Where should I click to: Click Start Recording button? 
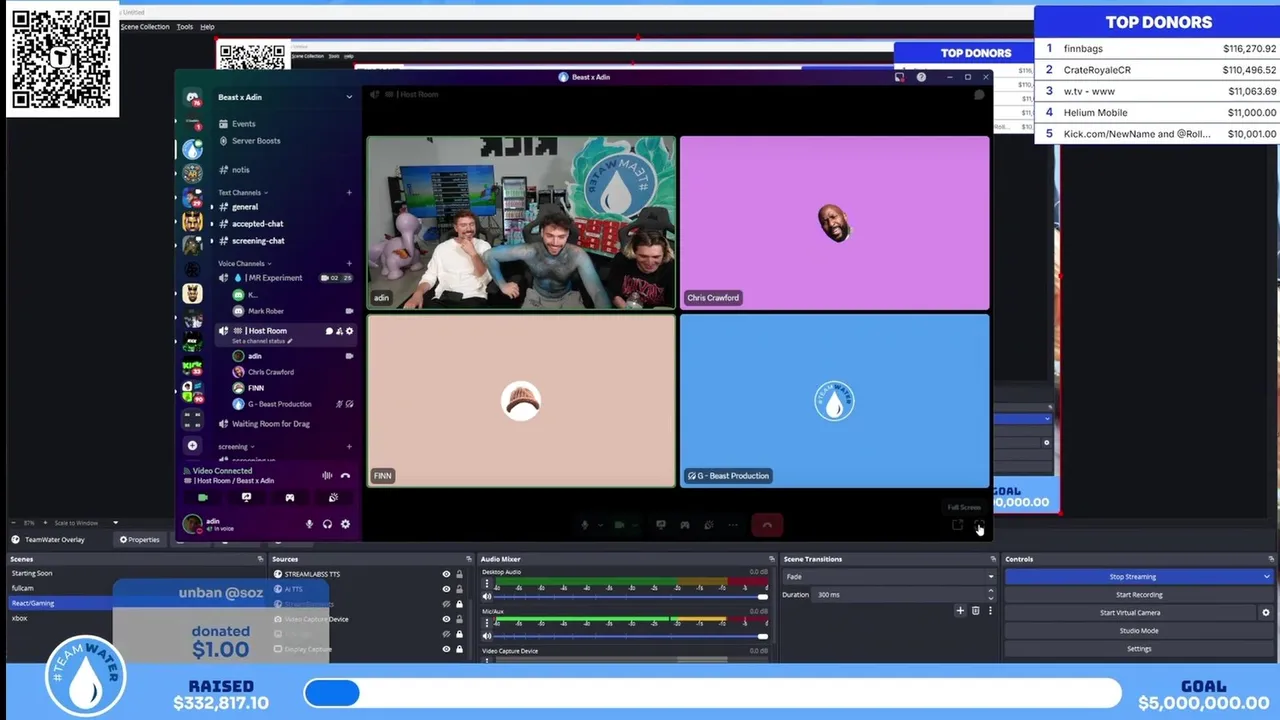[1139, 595]
